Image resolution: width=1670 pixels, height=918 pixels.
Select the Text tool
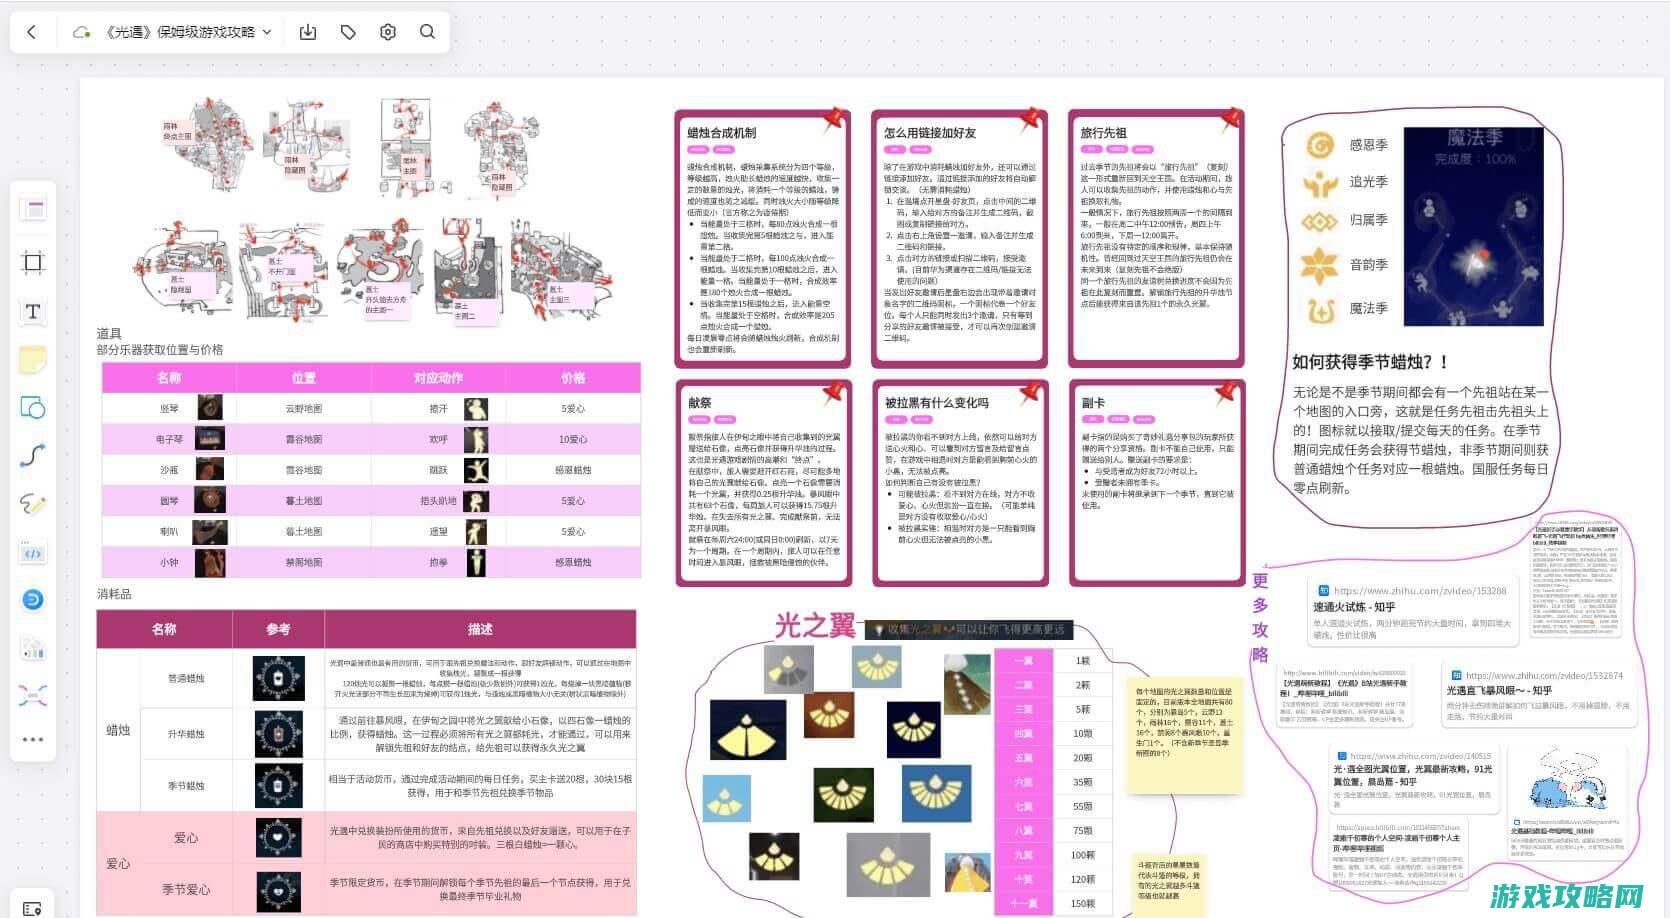33,312
